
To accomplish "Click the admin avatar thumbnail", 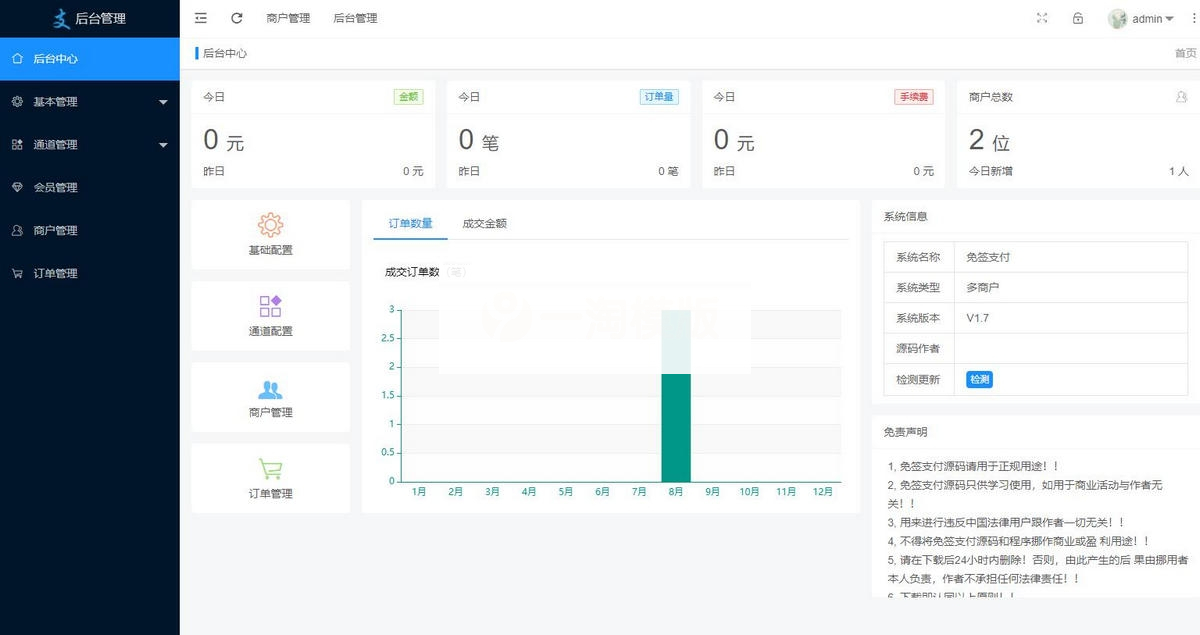I will pyautogui.click(x=1117, y=17).
